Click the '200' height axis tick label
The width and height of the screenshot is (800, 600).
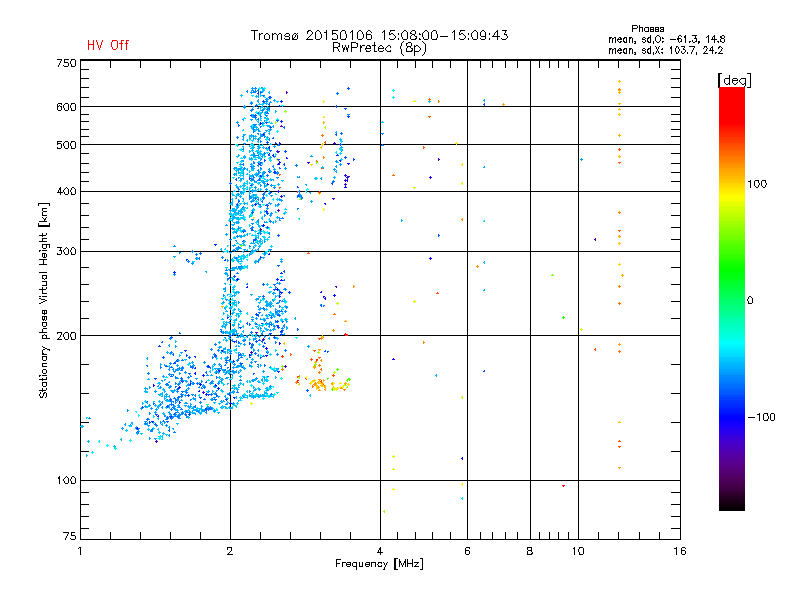tap(66, 336)
